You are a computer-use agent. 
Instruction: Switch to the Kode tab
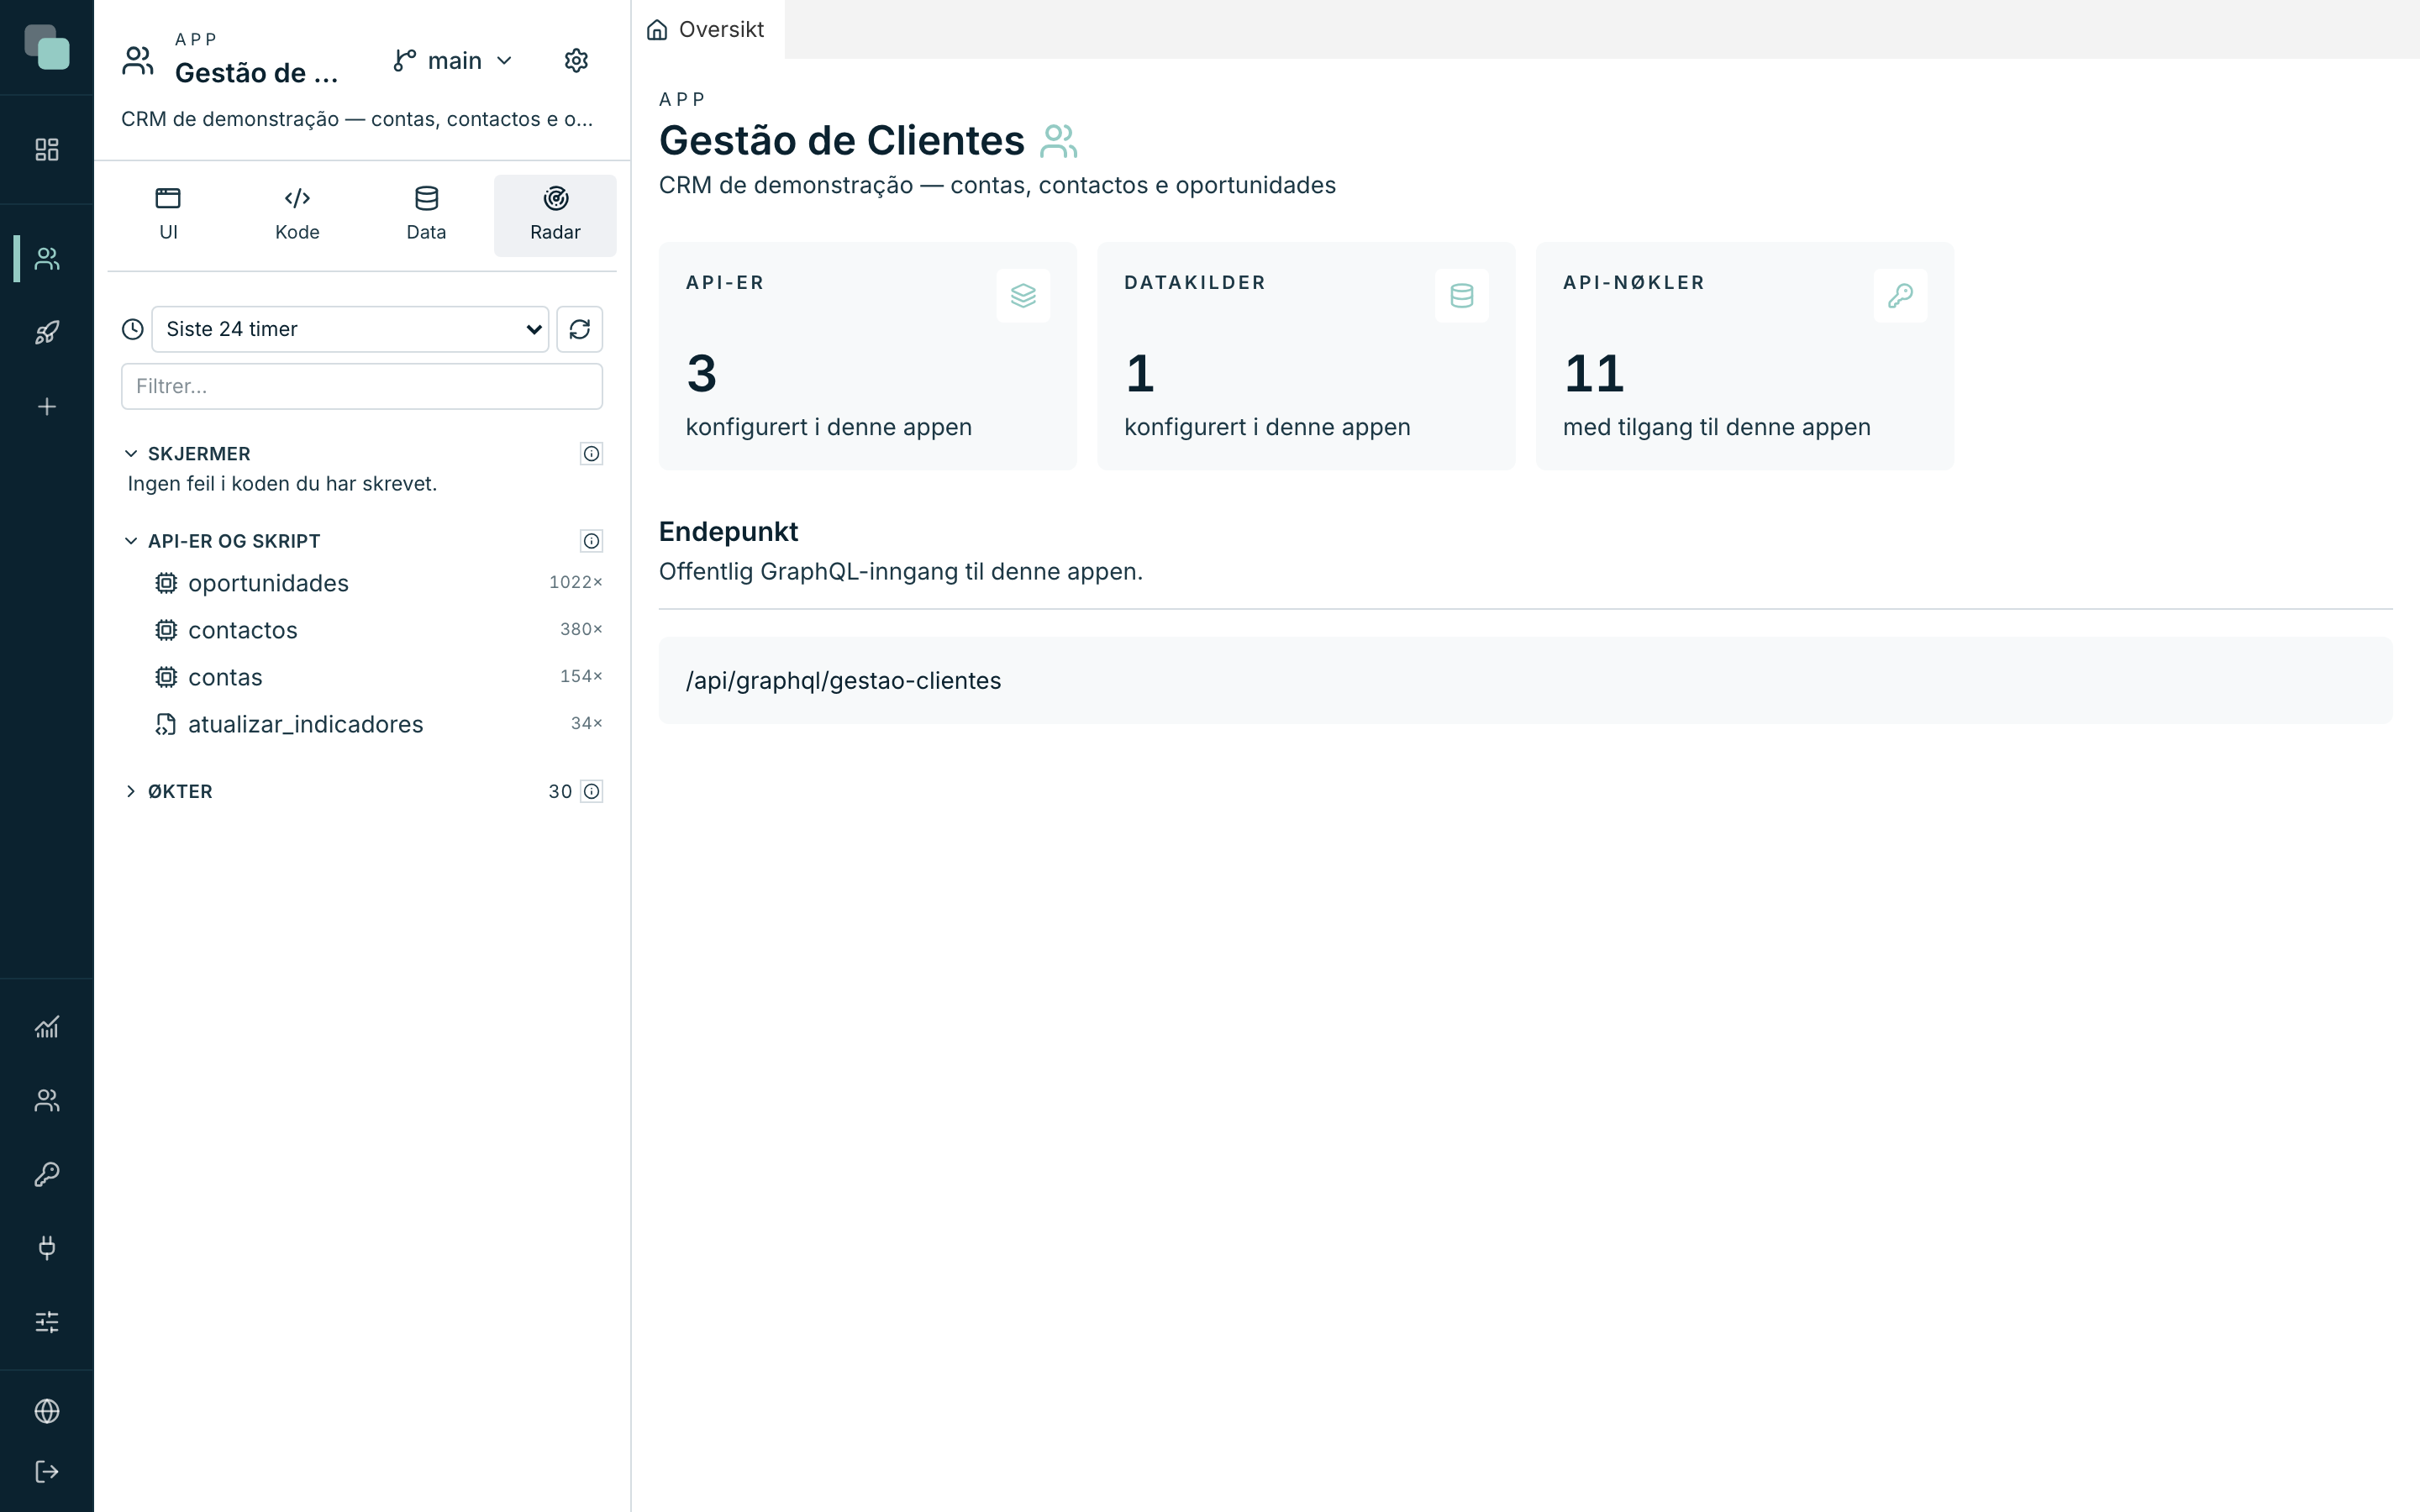(297, 215)
